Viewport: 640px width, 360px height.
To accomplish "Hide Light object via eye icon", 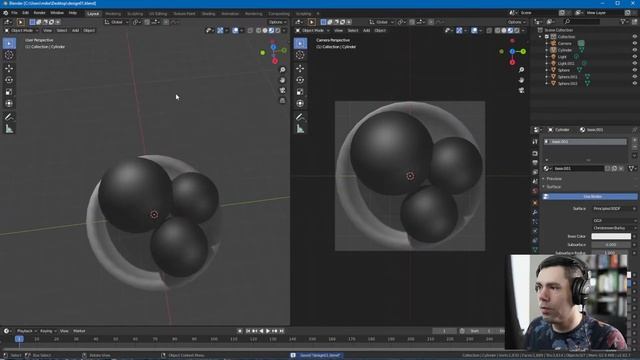I will pyautogui.click(x=635, y=57).
